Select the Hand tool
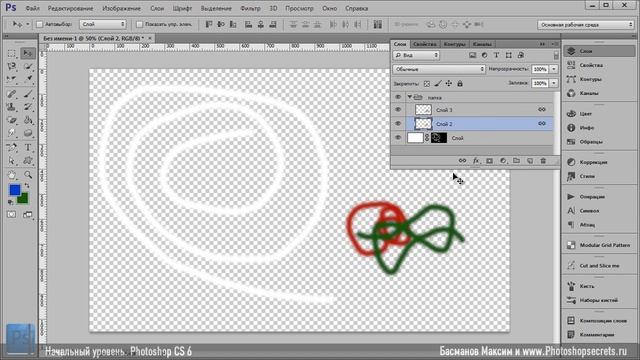The image size is (640, 360). pyautogui.click(x=11, y=175)
